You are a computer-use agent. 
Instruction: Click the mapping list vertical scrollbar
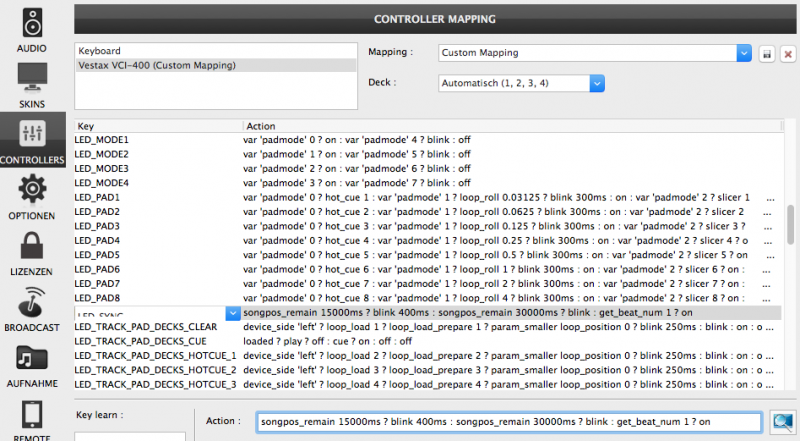791,225
